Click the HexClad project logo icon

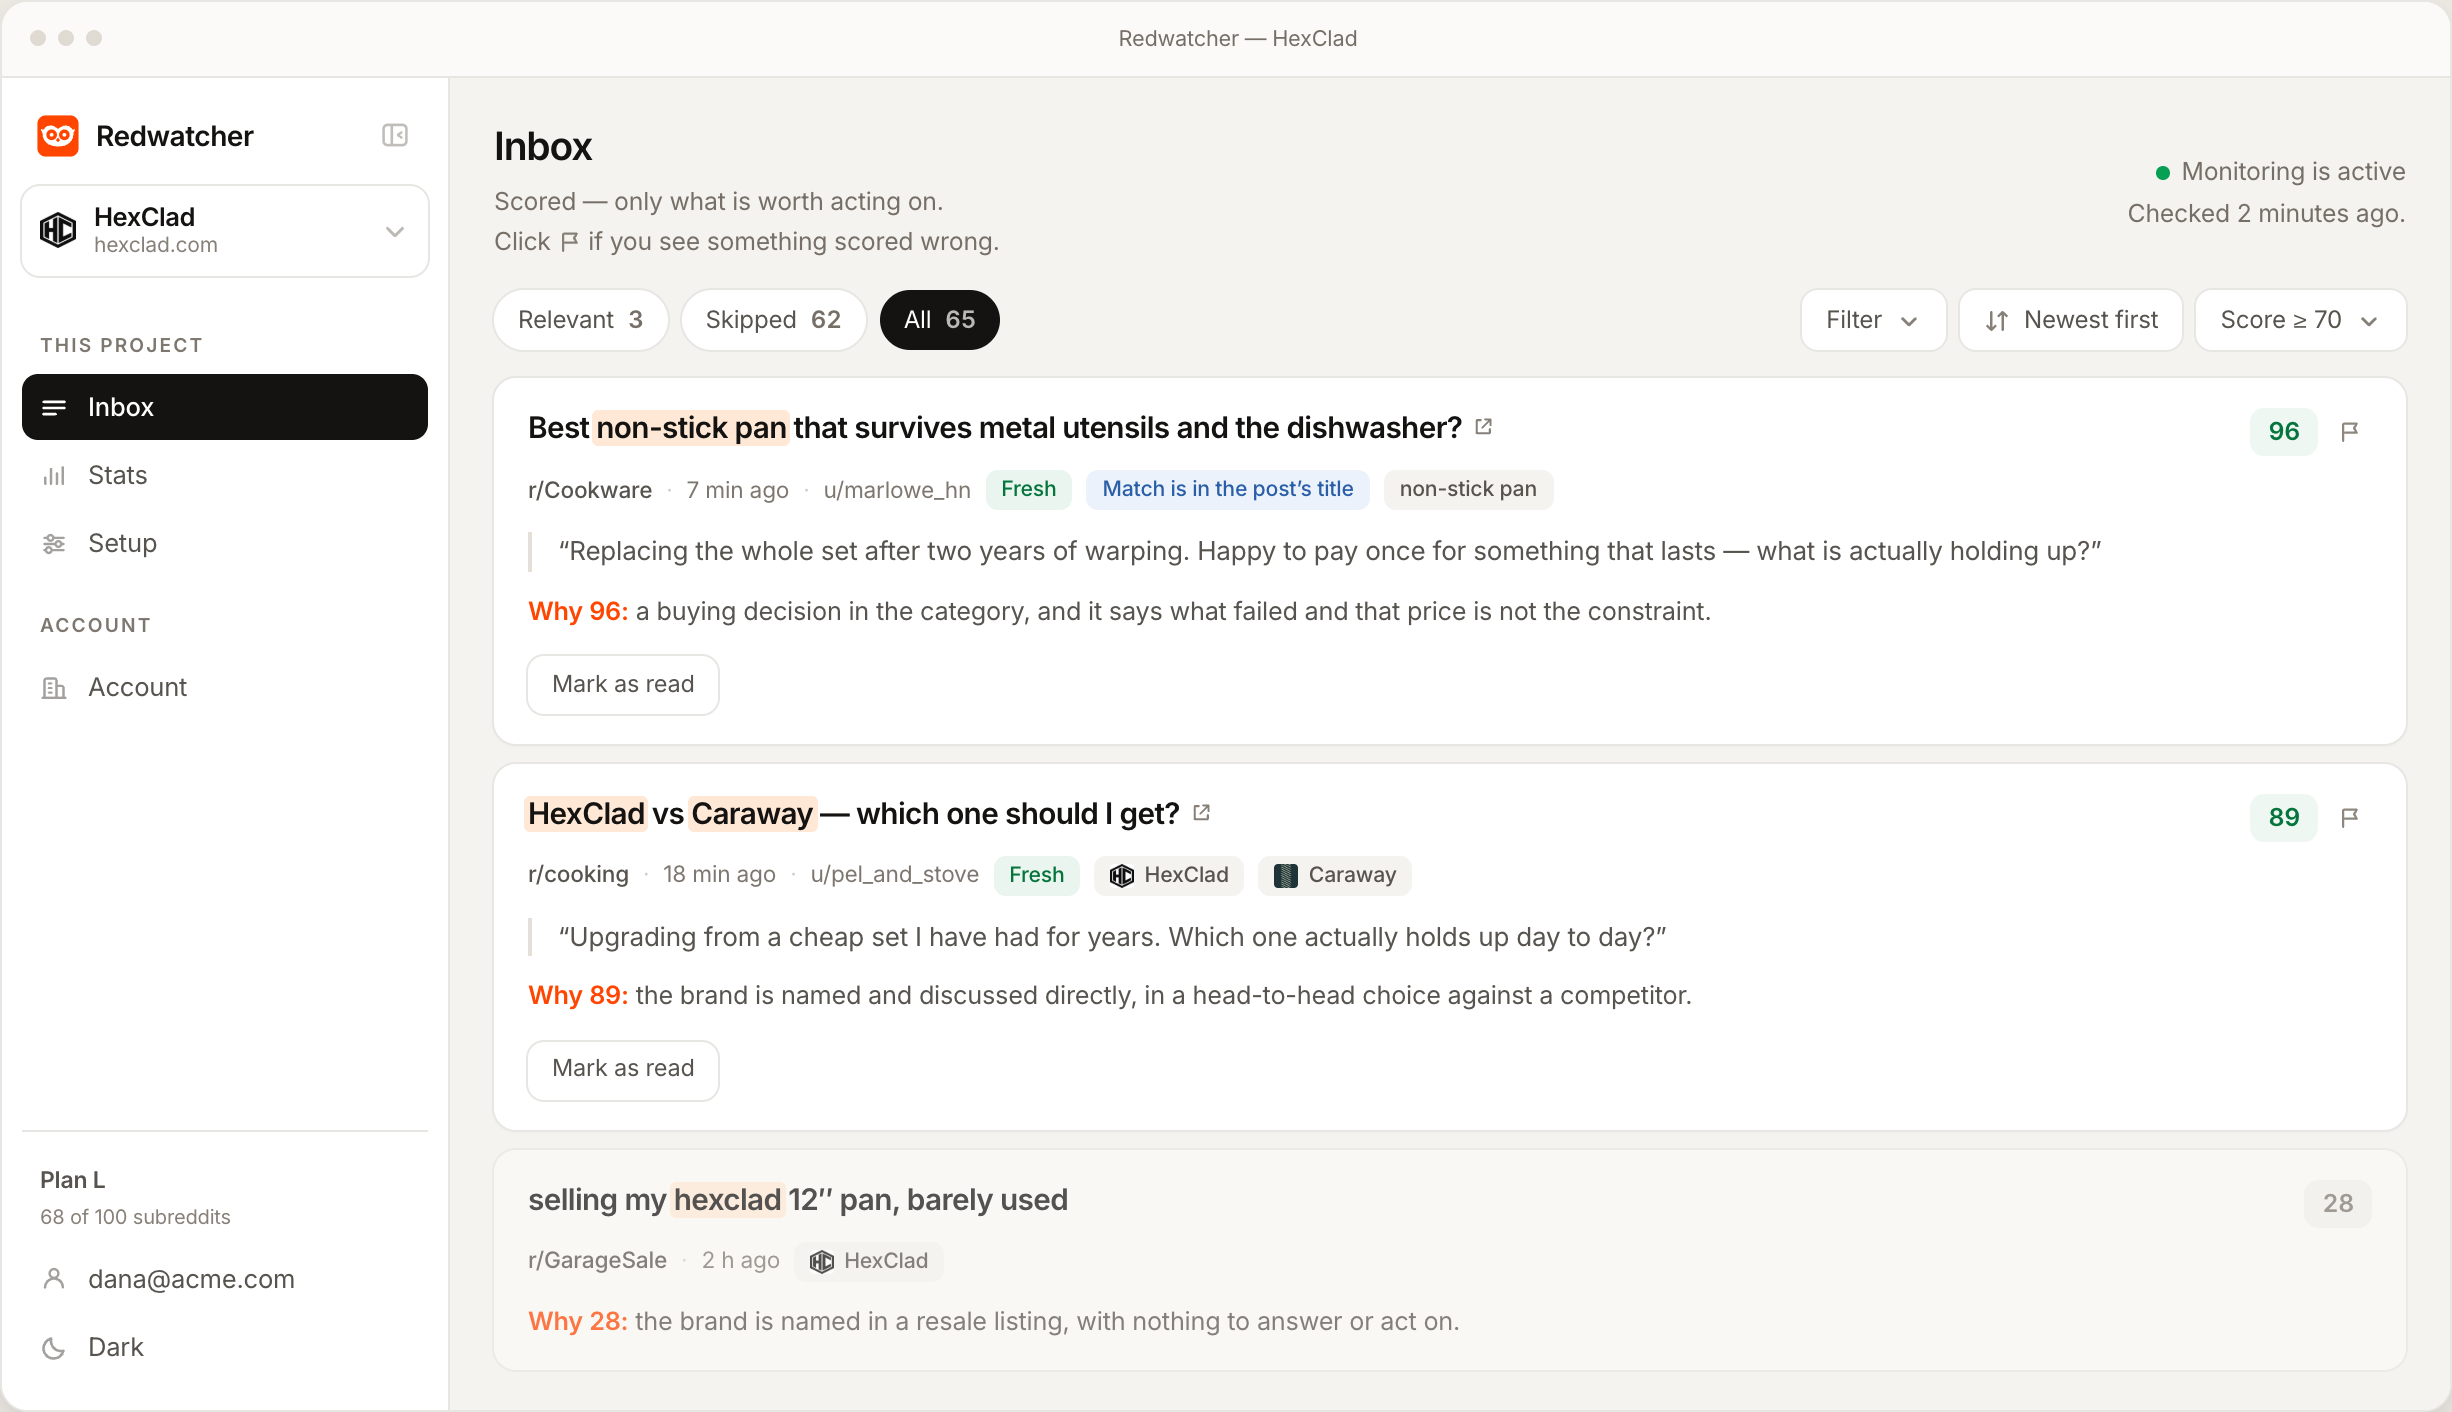click(x=58, y=230)
